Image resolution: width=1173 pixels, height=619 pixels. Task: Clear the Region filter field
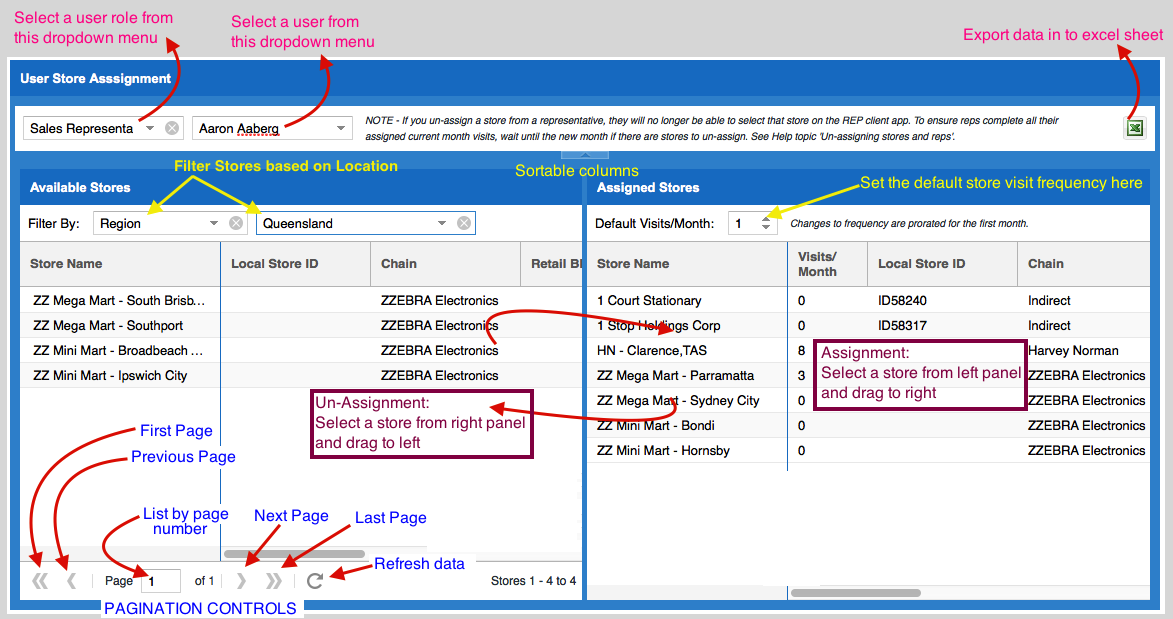coord(236,224)
